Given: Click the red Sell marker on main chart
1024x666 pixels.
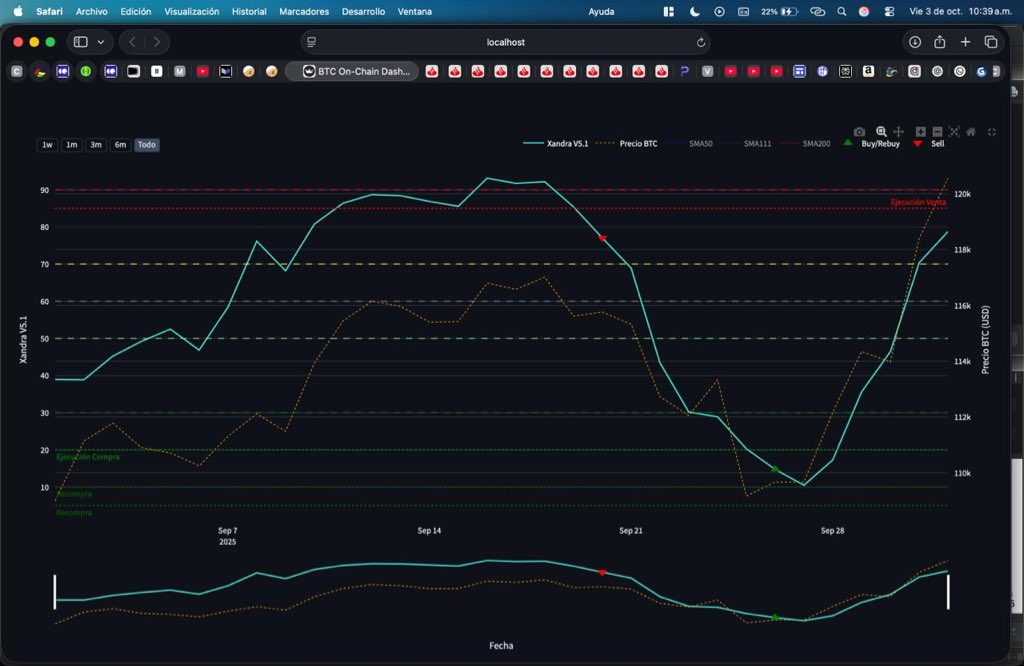Looking at the screenshot, I should pyautogui.click(x=602, y=238).
